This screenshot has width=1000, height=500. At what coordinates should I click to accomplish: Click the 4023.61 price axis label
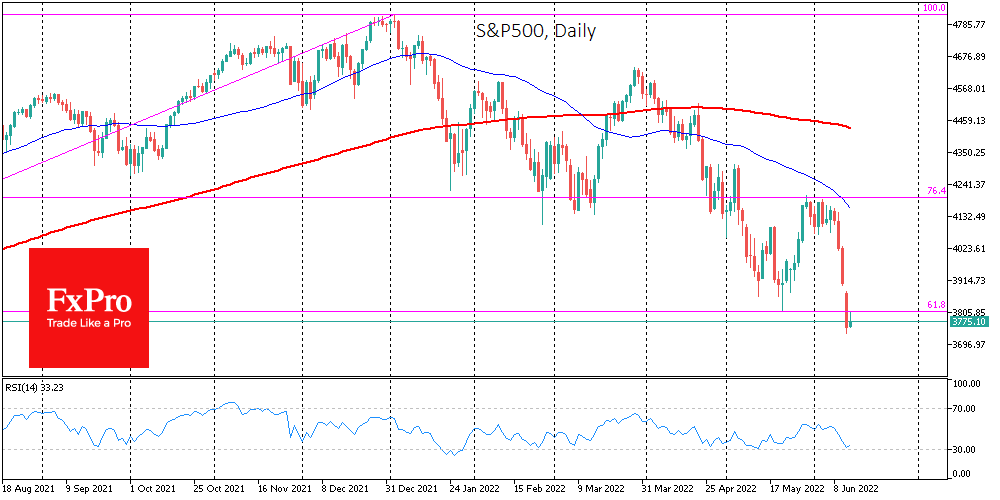click(969, 248)
